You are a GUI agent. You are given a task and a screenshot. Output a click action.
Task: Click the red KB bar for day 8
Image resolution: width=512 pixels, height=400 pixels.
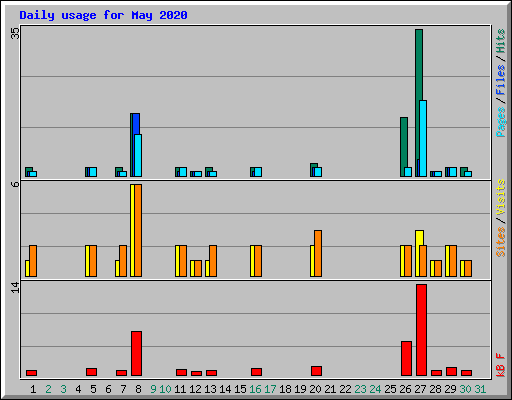pos(136,353)
